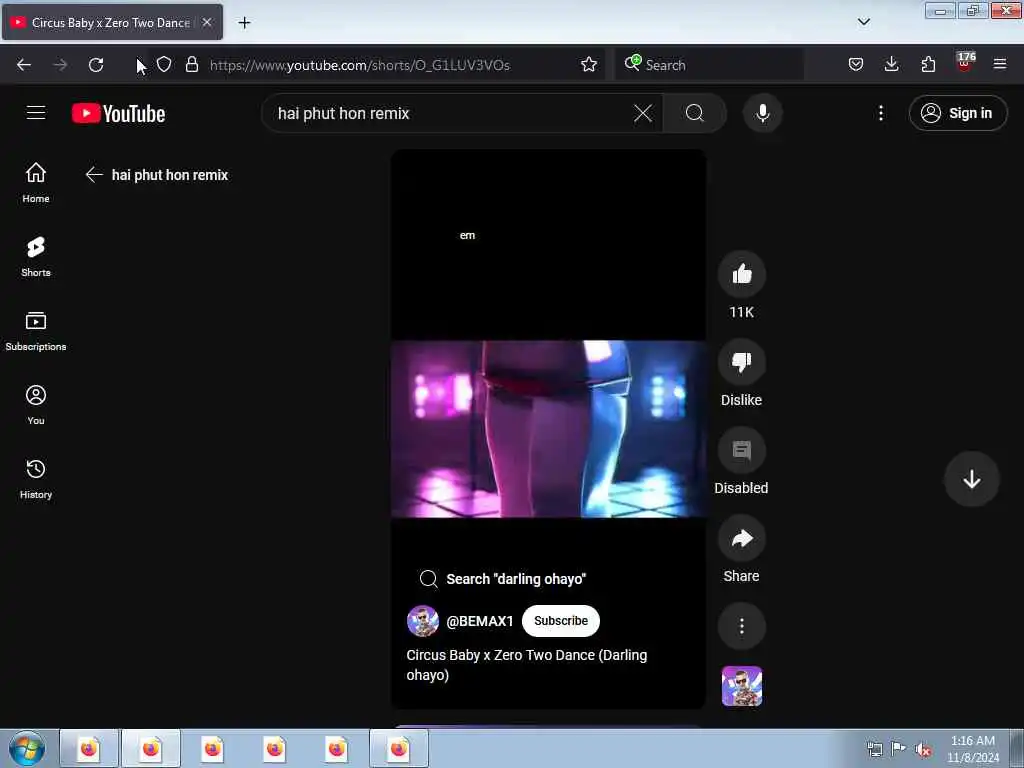Open the sound thumbnail below the actions
Viewport: 1024px width, 768px height.
pos(741,686)
